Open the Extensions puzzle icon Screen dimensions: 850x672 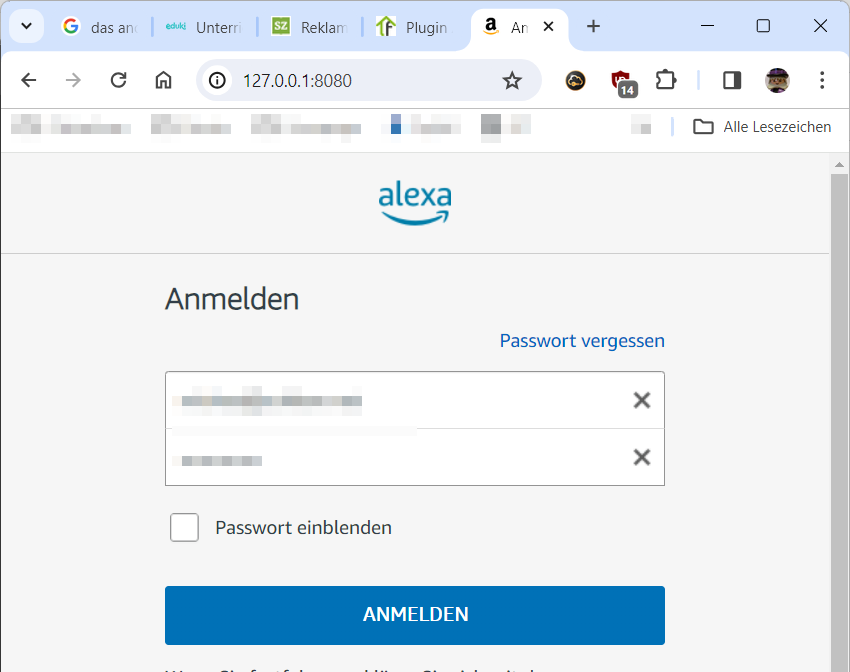tap(666, 81)
